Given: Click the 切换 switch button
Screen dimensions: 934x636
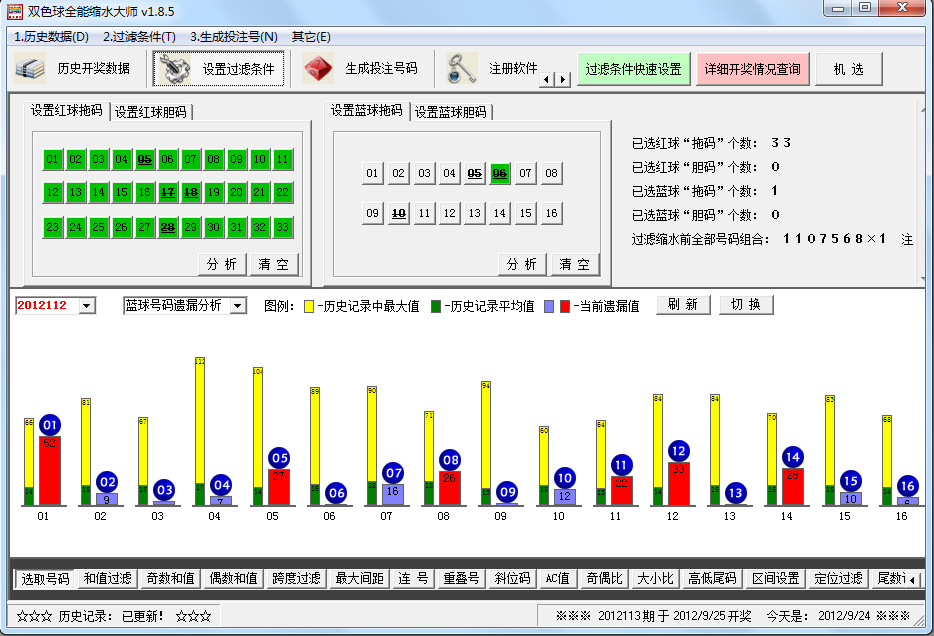Looking at the screenshot, I should (746, 304).
